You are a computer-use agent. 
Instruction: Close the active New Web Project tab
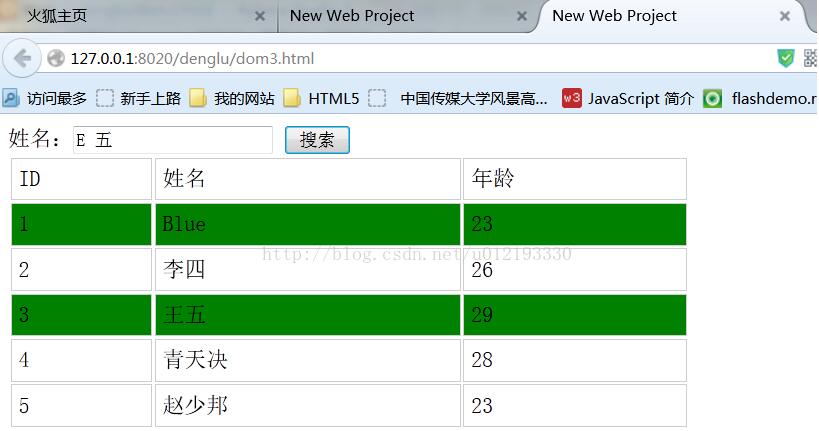pyautogui.click(x=785, y=17)
